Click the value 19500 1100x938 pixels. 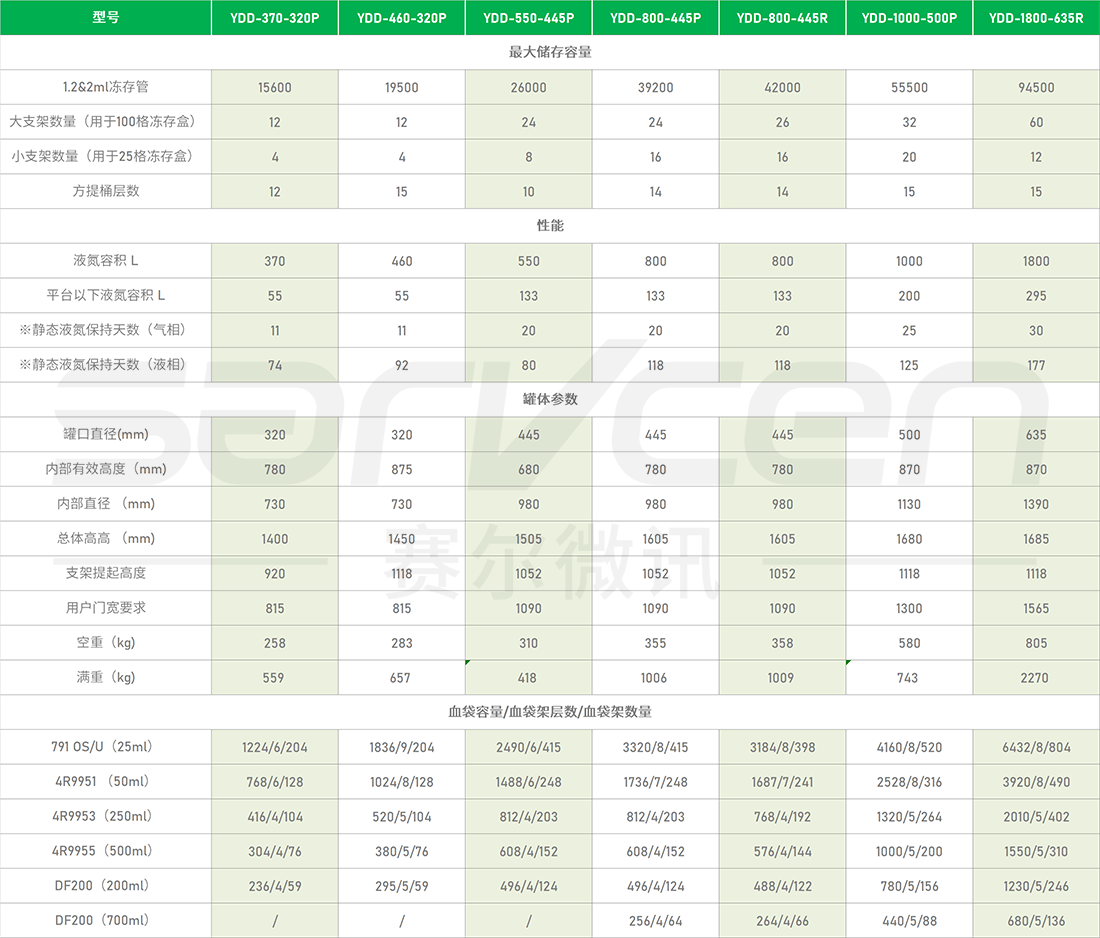click(401, 88)
